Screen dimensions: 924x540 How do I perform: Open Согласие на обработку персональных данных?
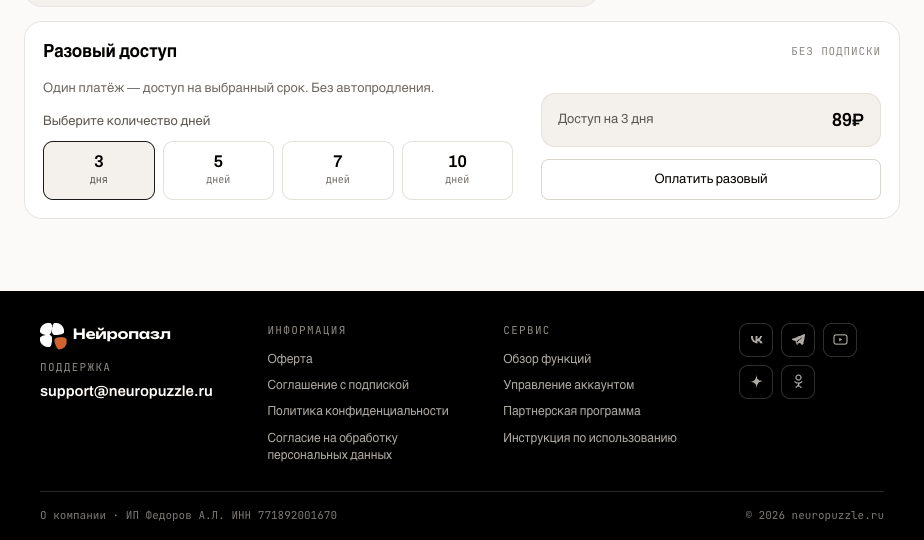332,446
